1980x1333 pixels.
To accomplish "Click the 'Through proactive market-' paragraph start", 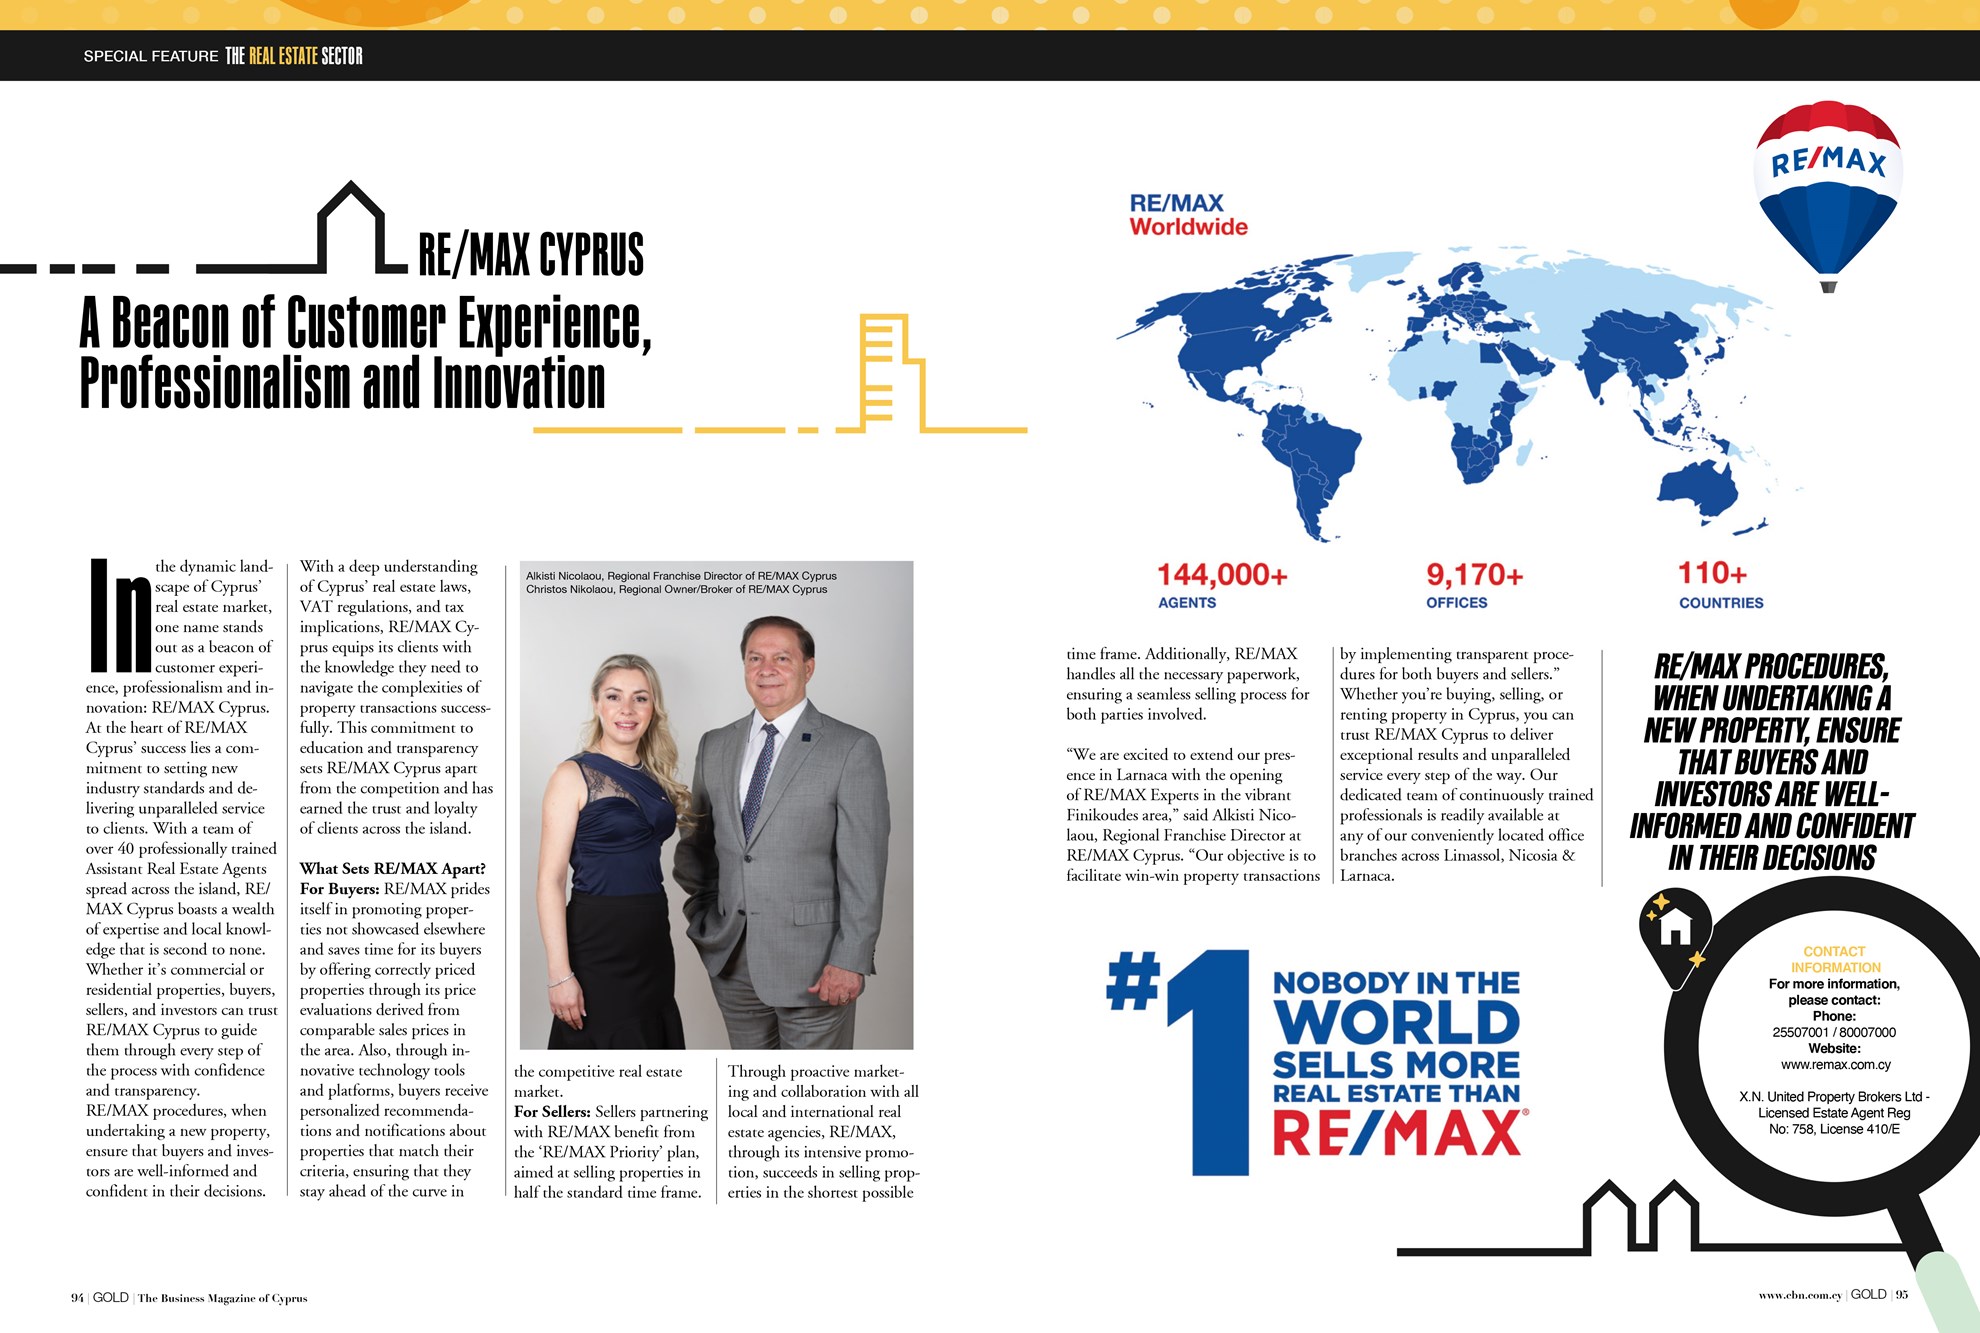I will 816,1072.
